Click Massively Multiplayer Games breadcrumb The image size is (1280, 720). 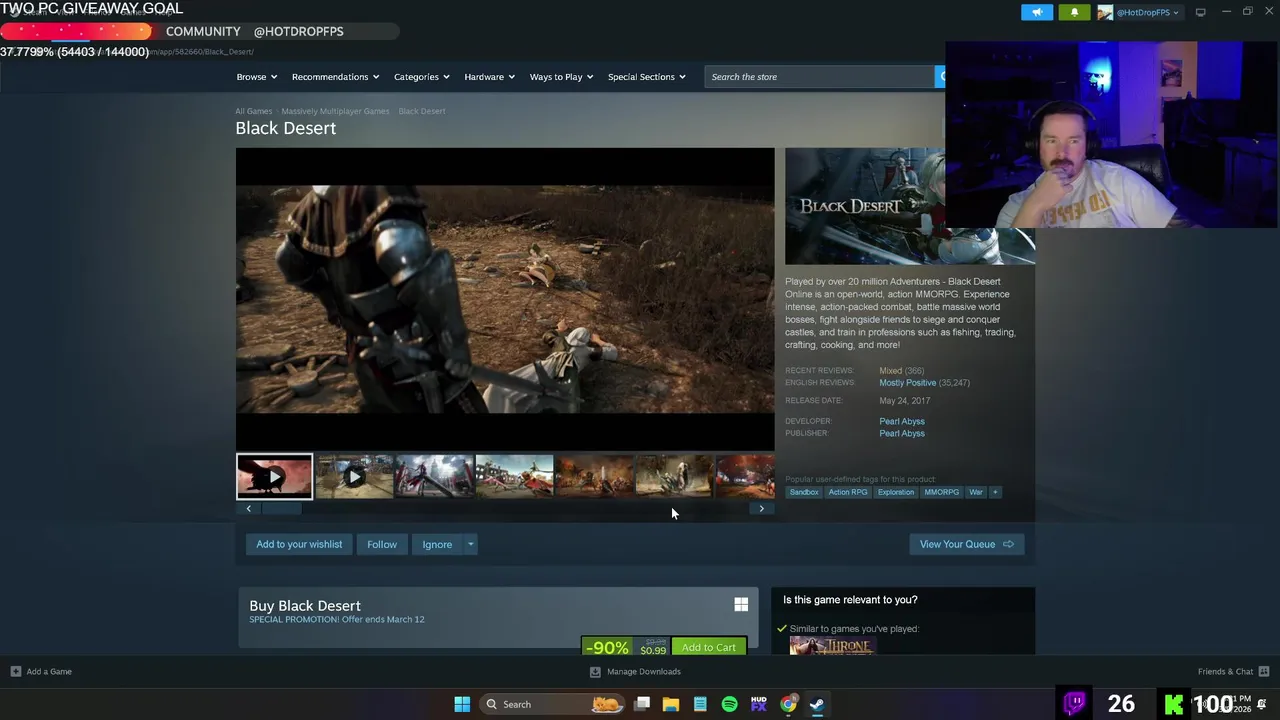pyautogui.click(x=335, y=111)
